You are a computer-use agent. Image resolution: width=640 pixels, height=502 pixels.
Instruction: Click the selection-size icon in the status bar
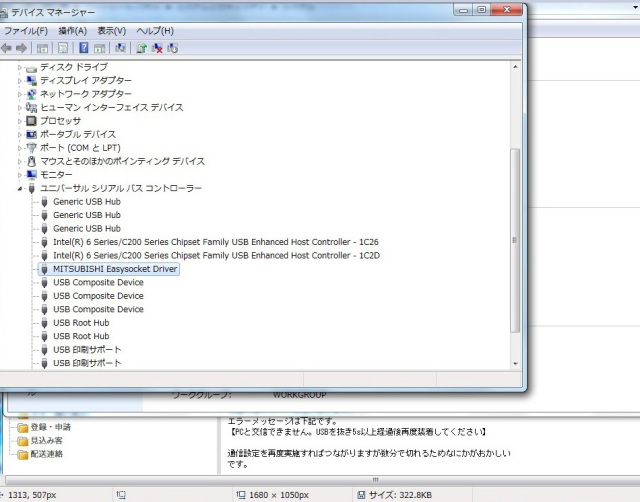(121, 495)
